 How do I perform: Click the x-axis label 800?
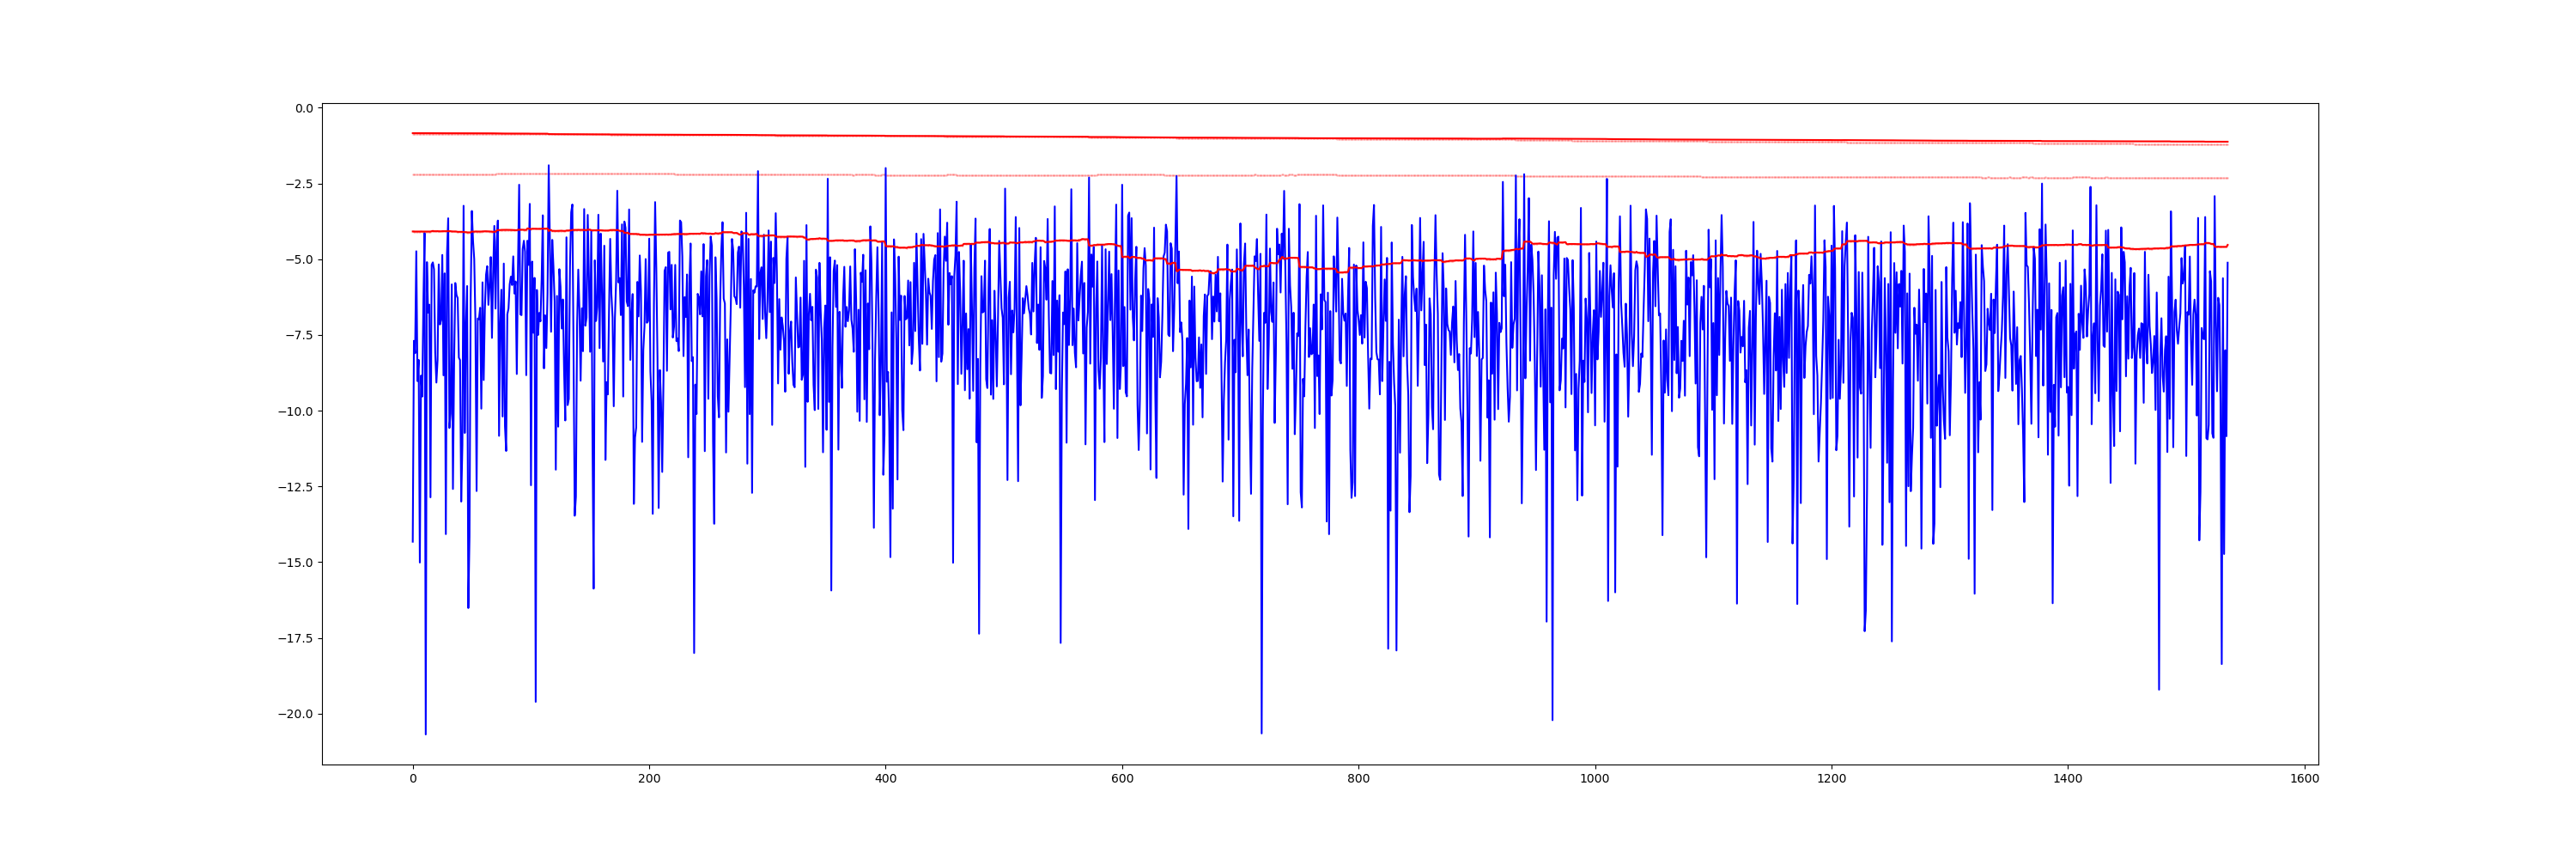pos(1359,779)
